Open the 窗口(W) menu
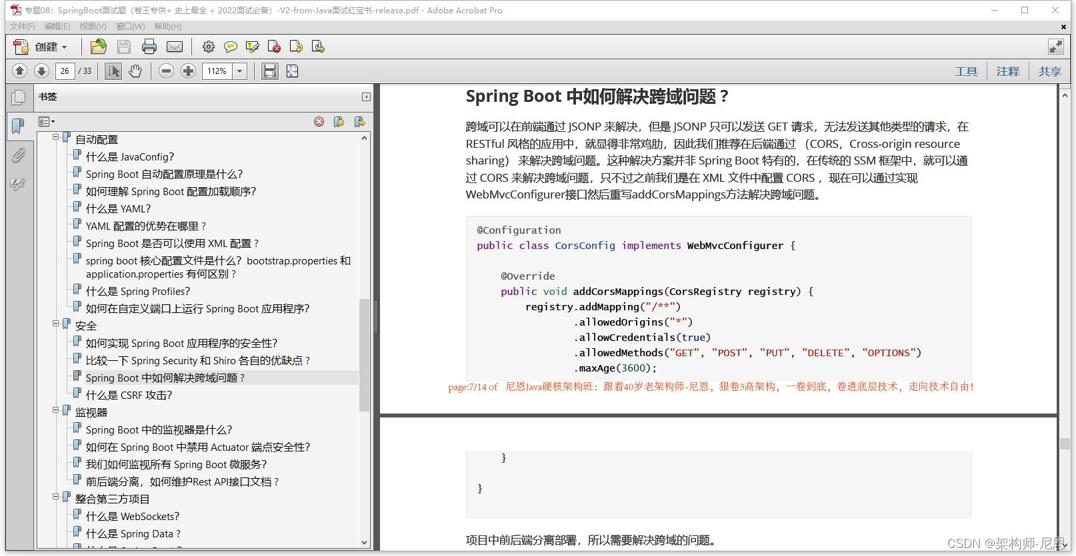This screenshot has width=1076, height=556. [x=130, y=26]
